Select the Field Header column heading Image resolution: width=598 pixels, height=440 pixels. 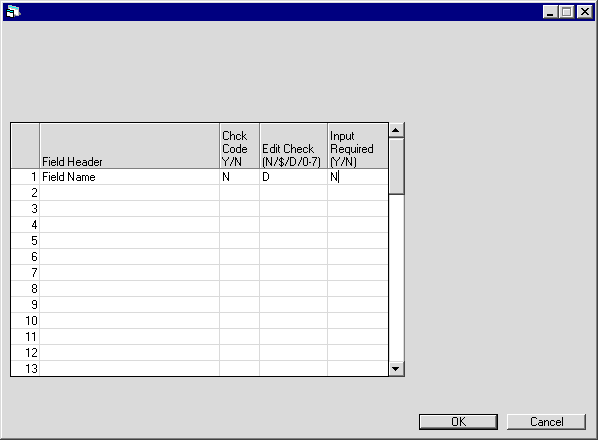130,146
